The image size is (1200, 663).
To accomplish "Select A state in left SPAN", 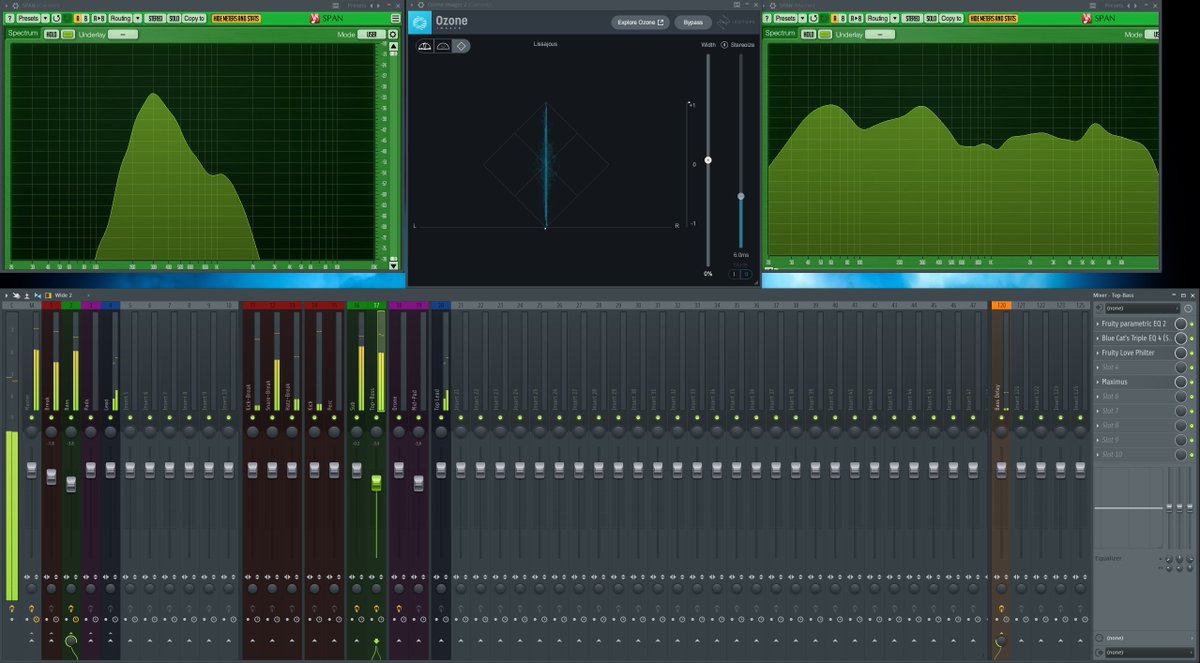I will (x=77, y=18).
